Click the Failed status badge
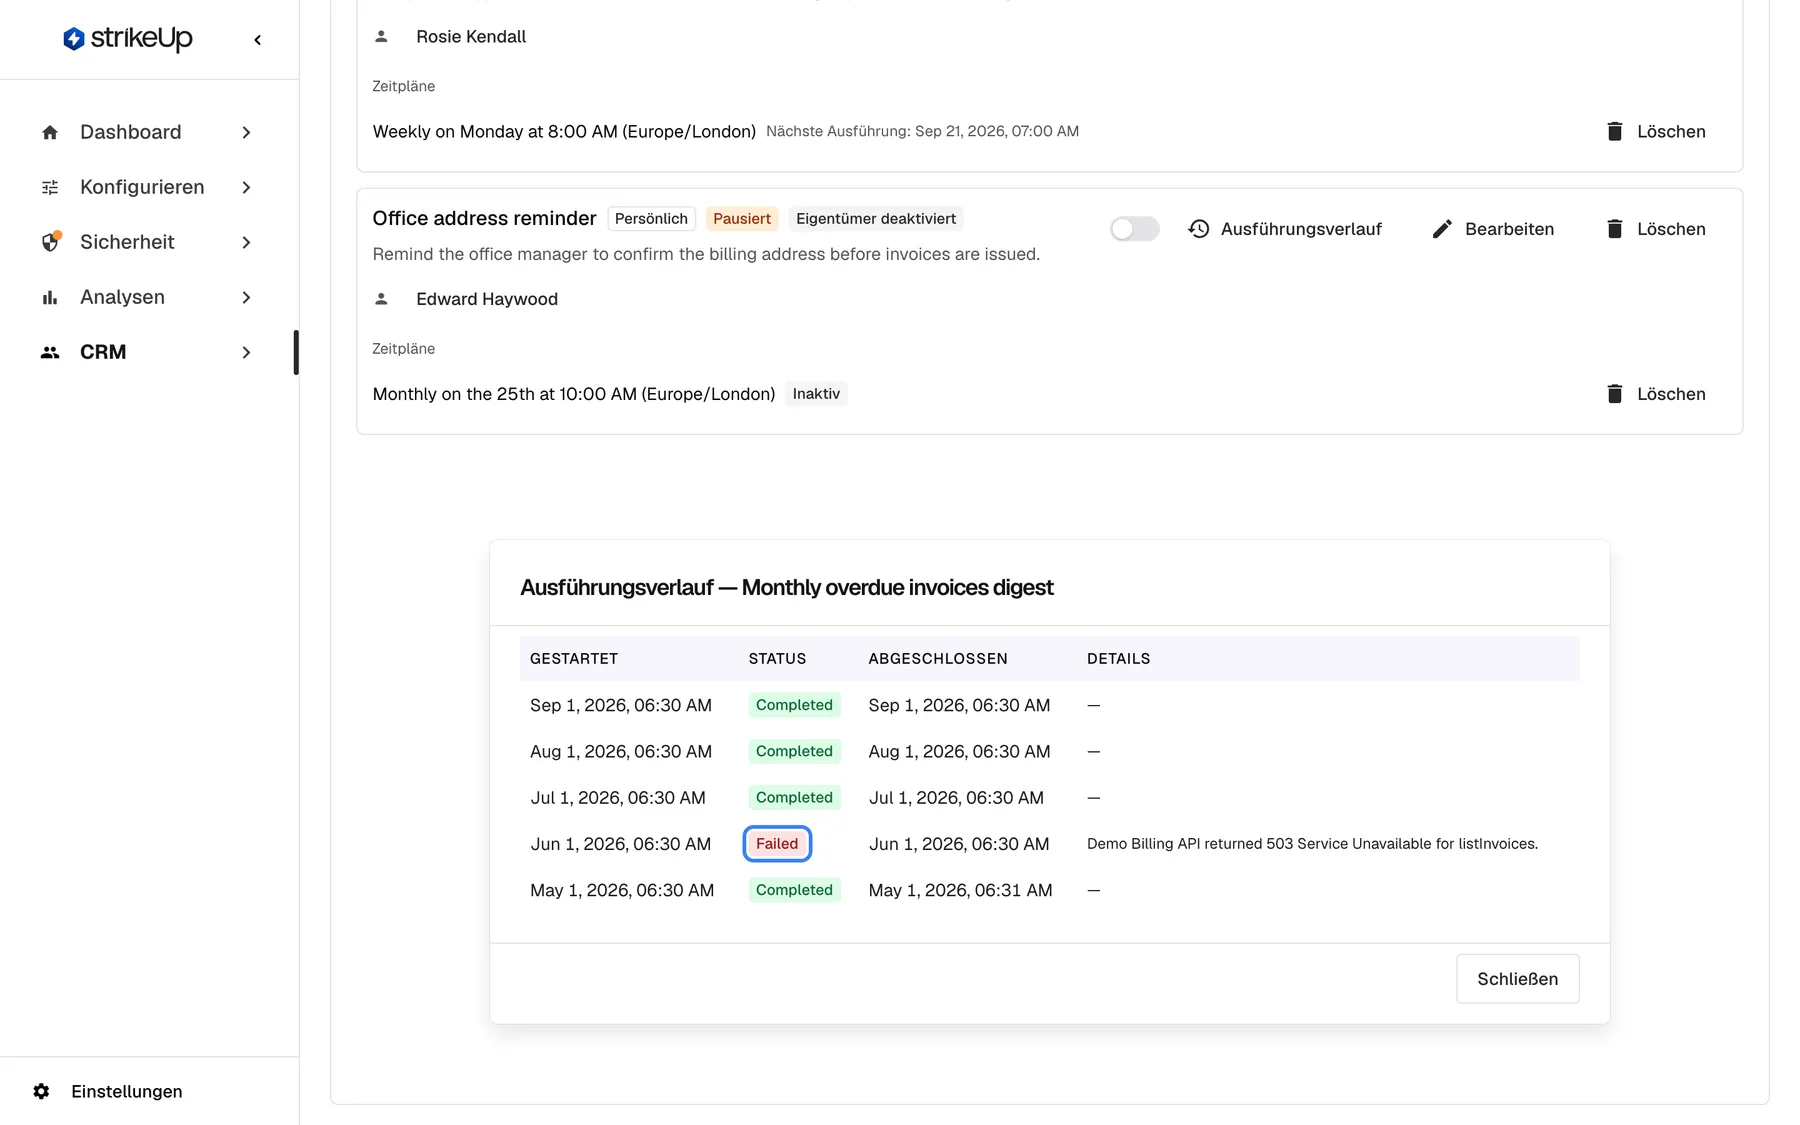Screen dimensions: 1800x1125 tap(777, 844)
